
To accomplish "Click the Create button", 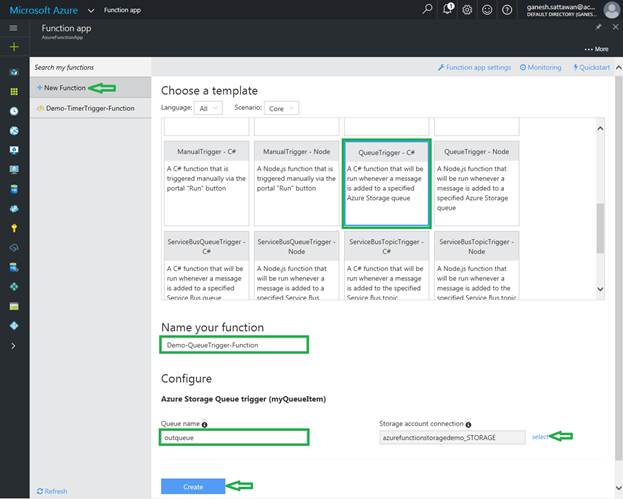I will [193, 486].
